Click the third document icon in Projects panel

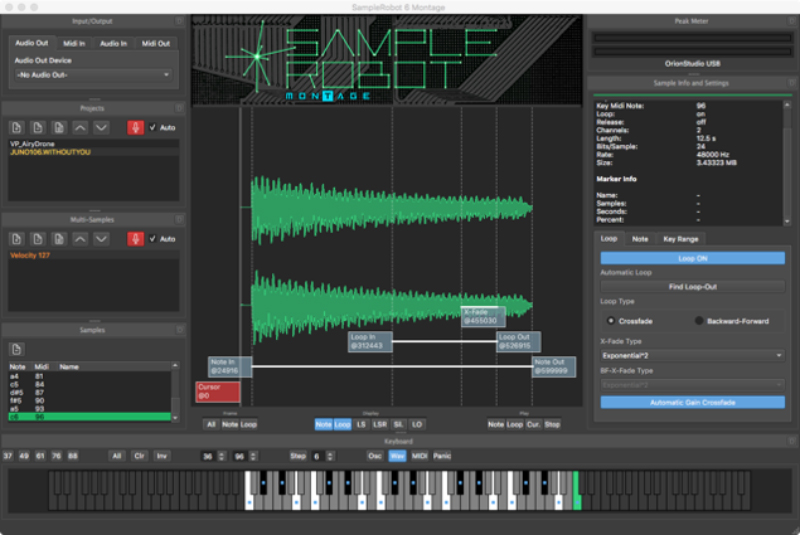click(x=59, y=128)
